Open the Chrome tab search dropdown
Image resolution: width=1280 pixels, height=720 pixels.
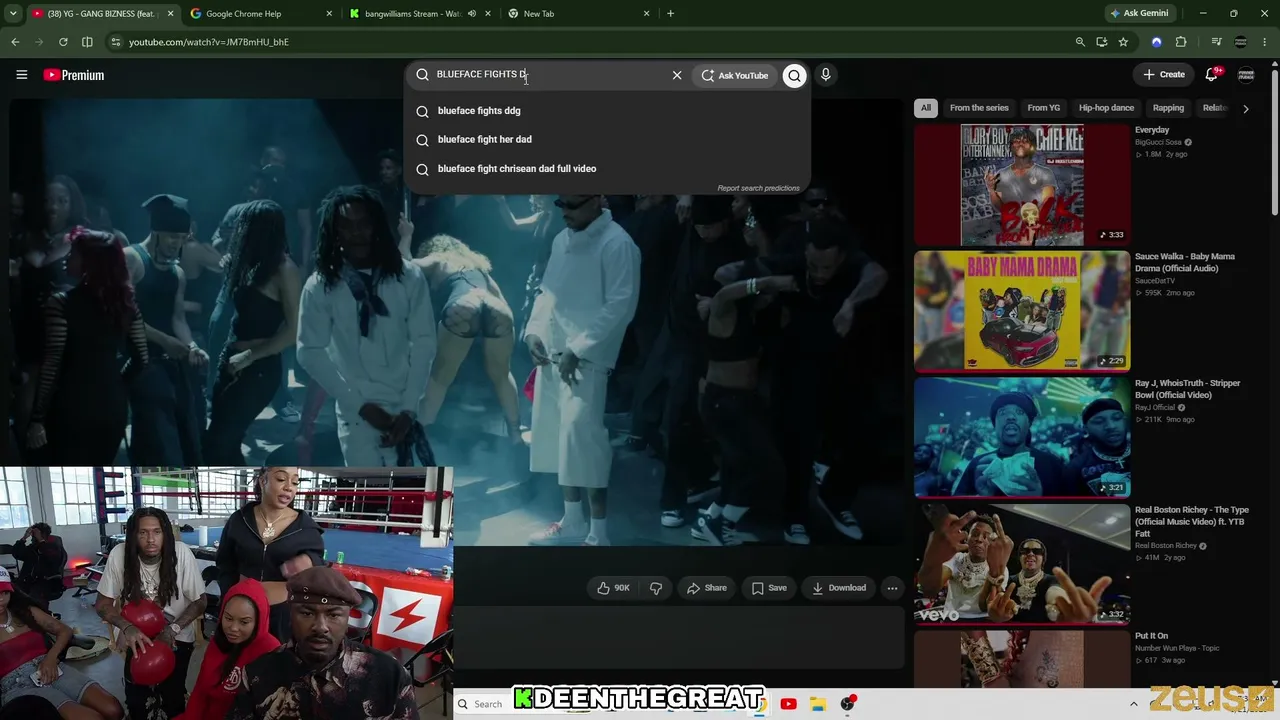[x=13, y=14]
